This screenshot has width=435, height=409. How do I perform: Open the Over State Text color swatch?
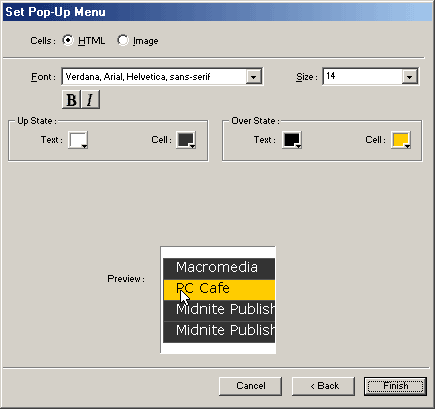point(292,140)
